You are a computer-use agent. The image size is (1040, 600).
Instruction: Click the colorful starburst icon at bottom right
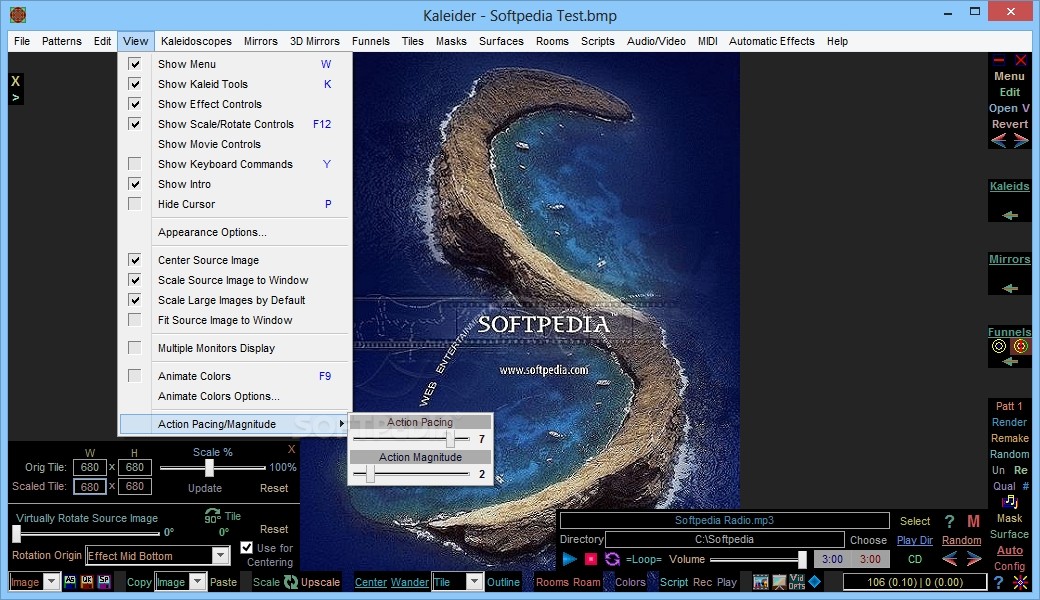(x=1021, y=583)
